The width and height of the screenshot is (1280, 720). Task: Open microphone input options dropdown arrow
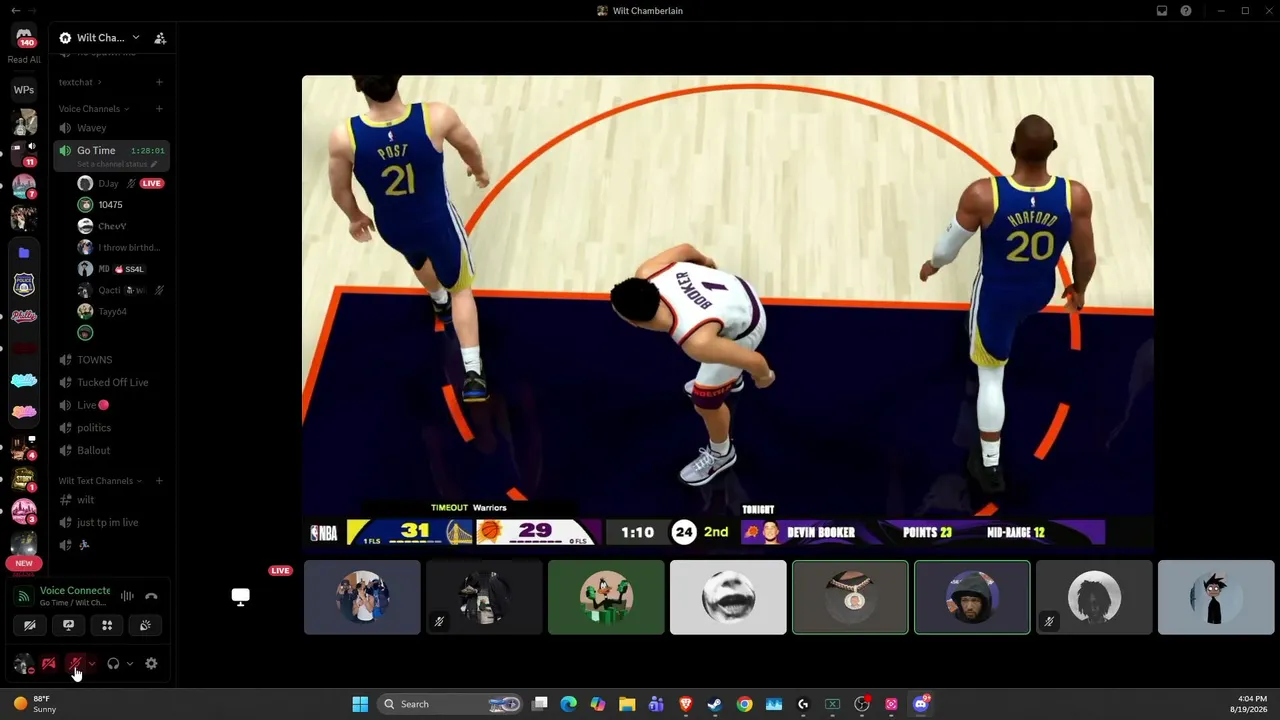[92, 663]
